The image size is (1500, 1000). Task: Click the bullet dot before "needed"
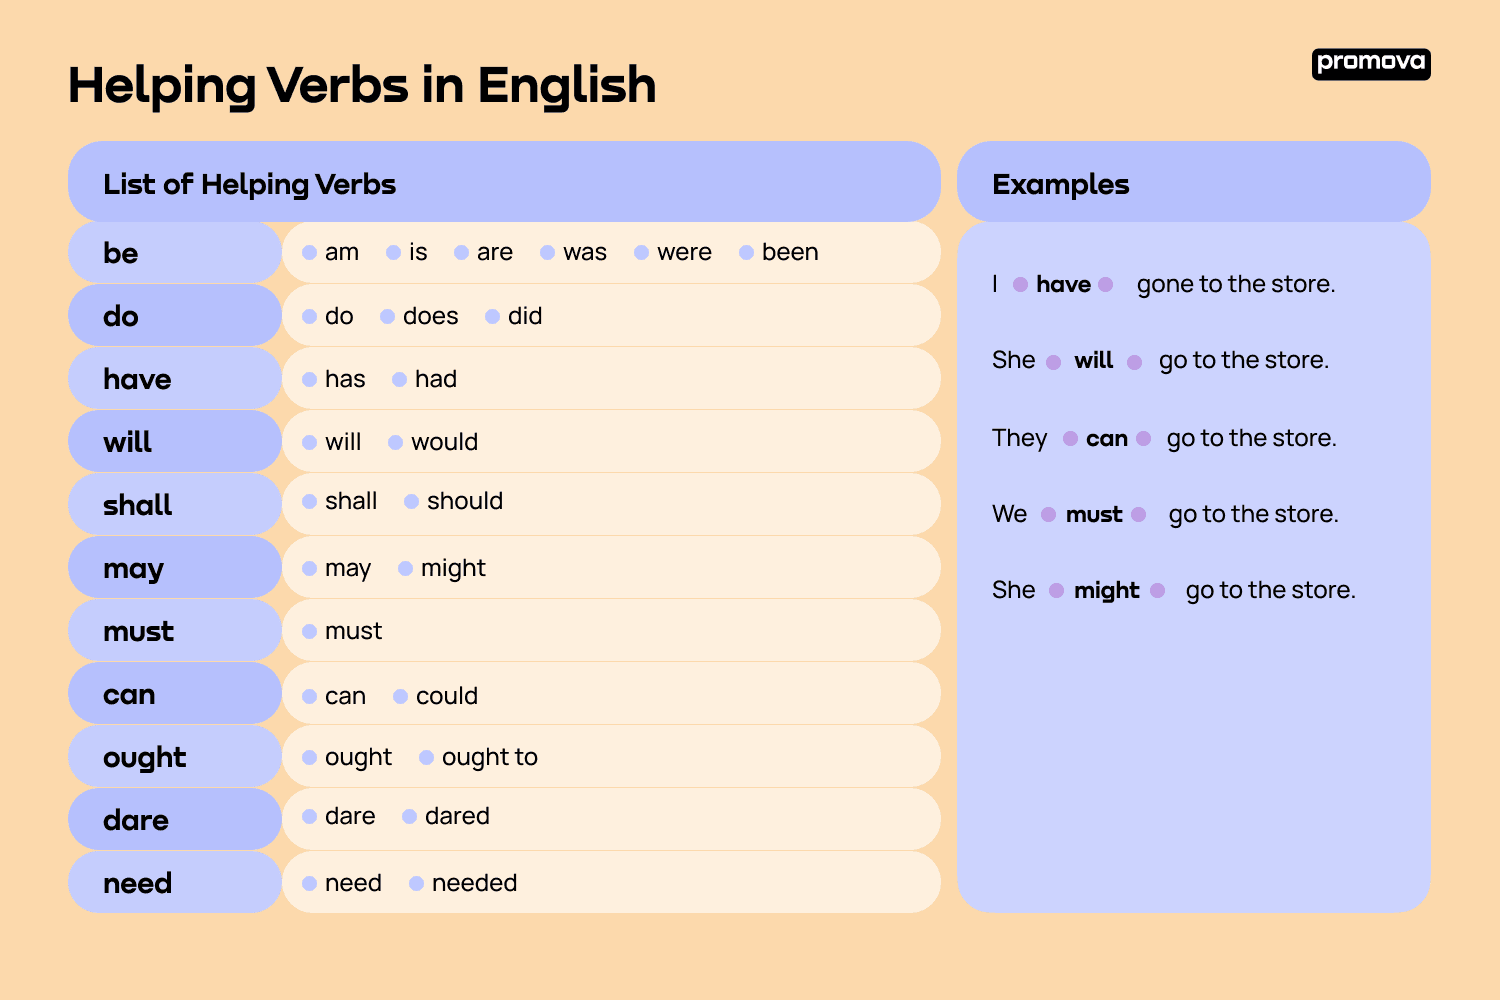point(416,883)
